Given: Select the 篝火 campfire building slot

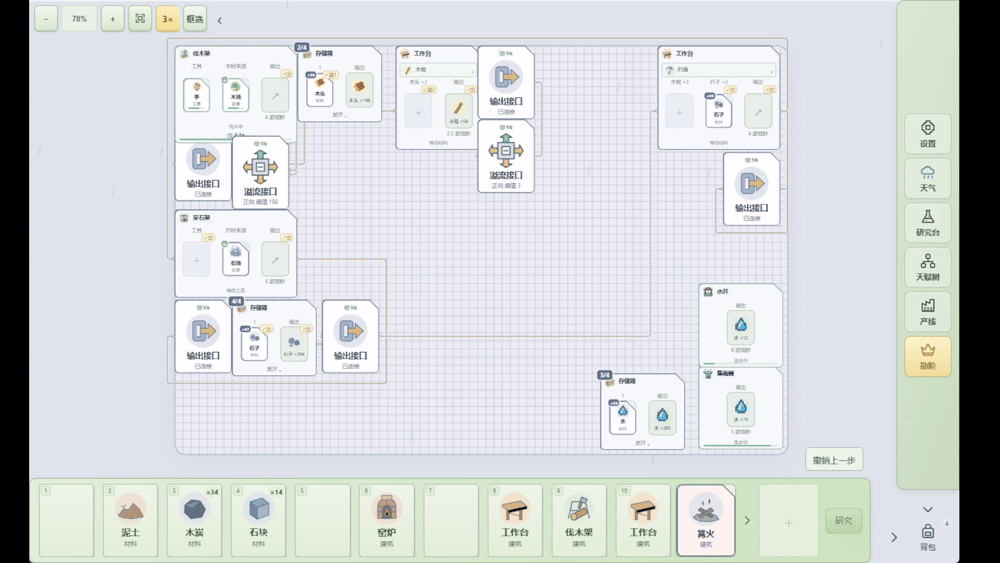Looking at the screenshot, I should click(x=706, y=520).
